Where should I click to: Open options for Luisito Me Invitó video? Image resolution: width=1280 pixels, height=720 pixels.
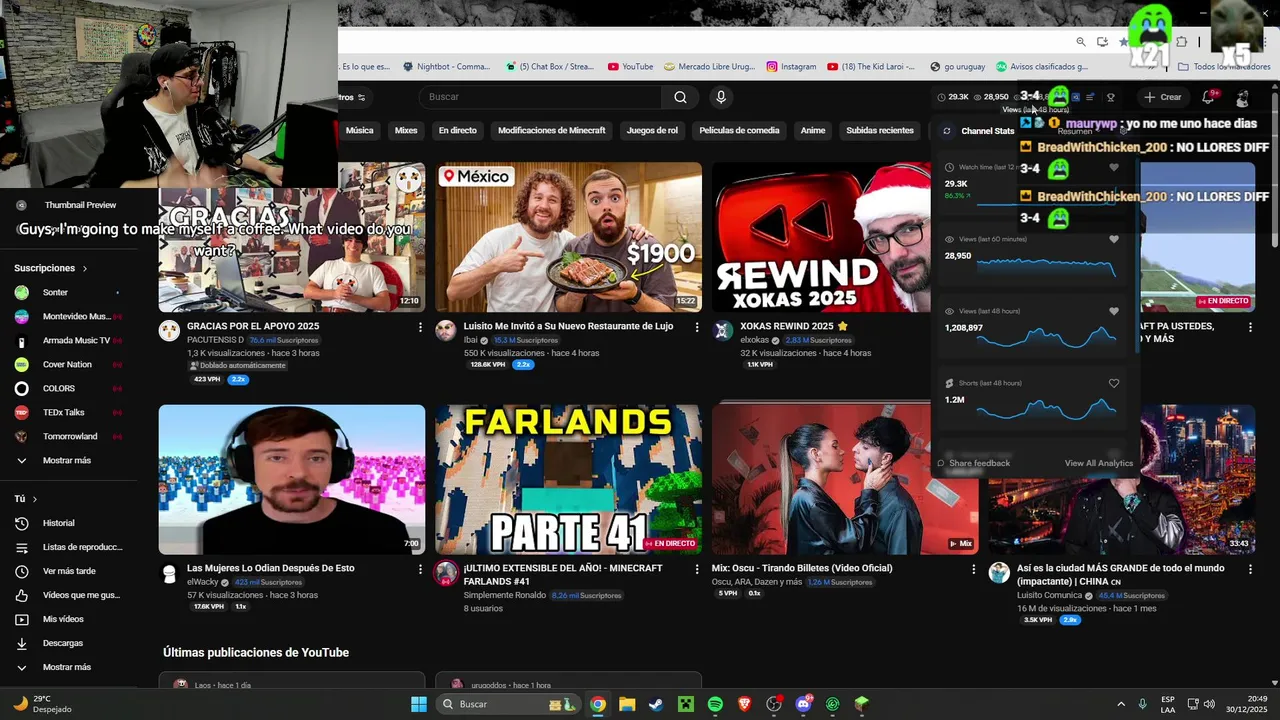pyautogui.click(x=697, y=327)
